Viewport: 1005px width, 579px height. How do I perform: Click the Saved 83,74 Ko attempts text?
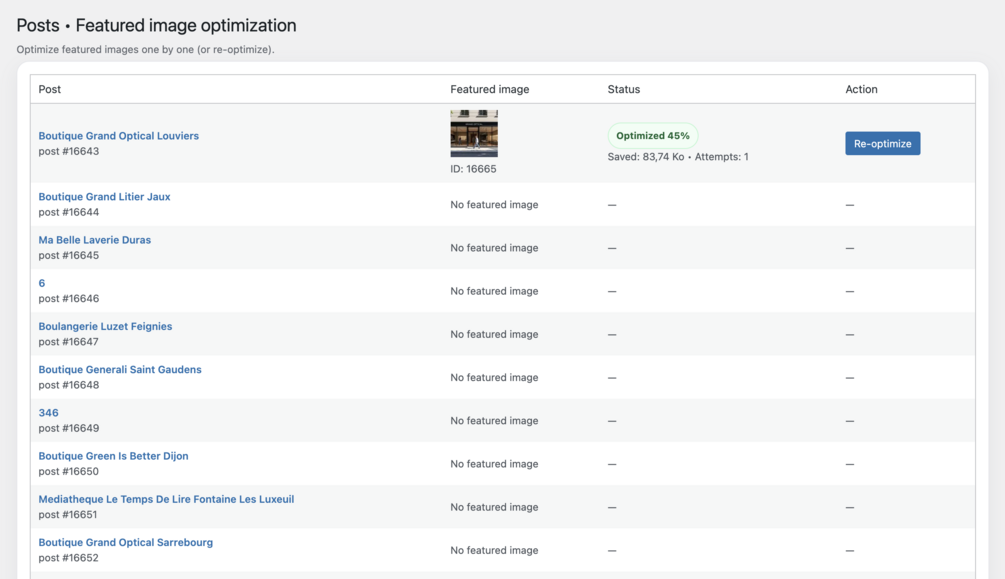coord(678,157)
